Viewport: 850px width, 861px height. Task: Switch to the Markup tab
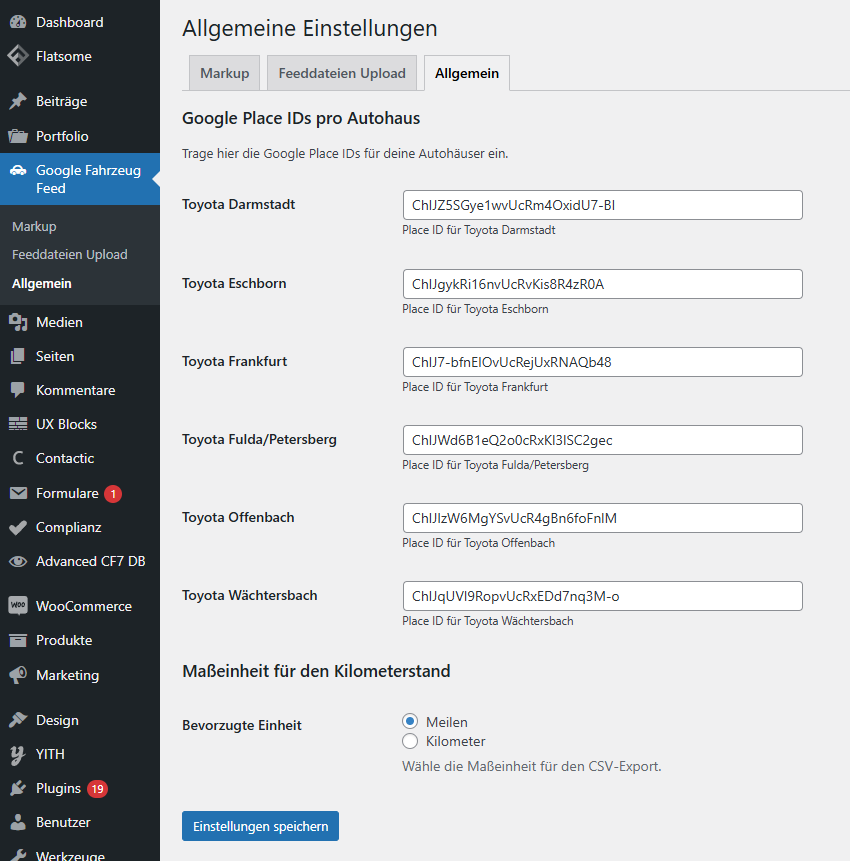click(225, 73)
